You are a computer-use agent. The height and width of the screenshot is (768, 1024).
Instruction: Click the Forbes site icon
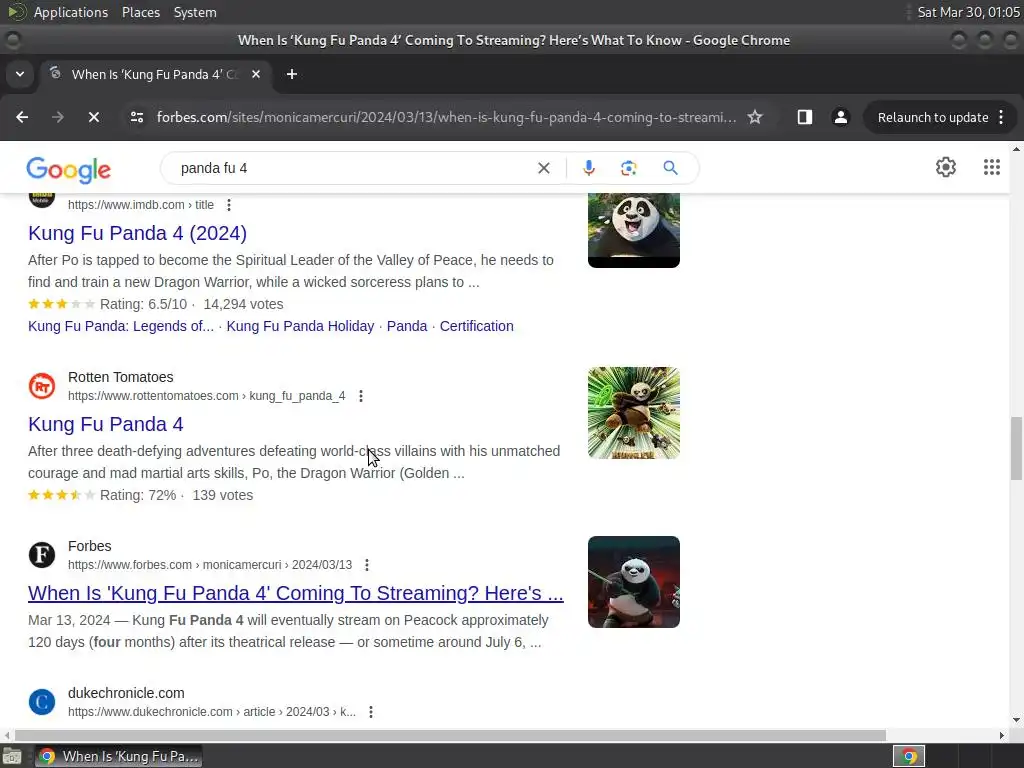42,555
